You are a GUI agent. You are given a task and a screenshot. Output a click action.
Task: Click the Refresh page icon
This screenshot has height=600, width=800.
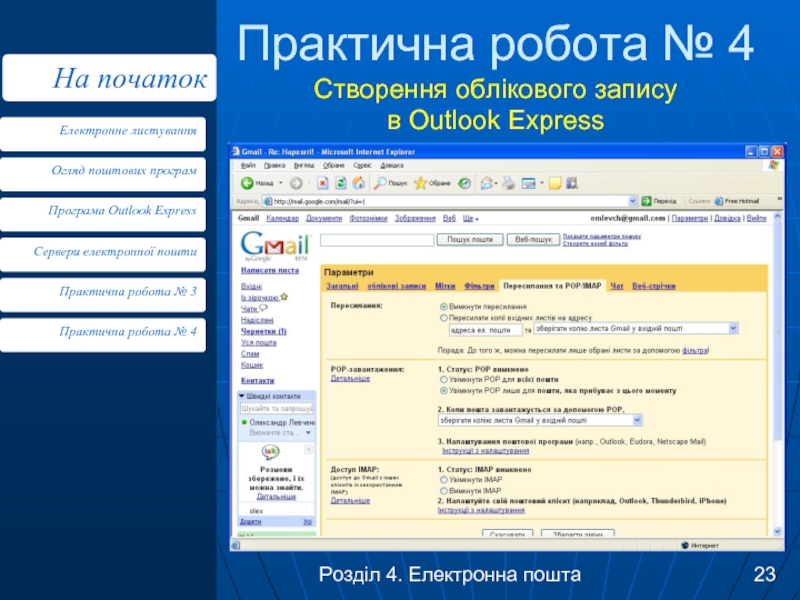point(340,183)
